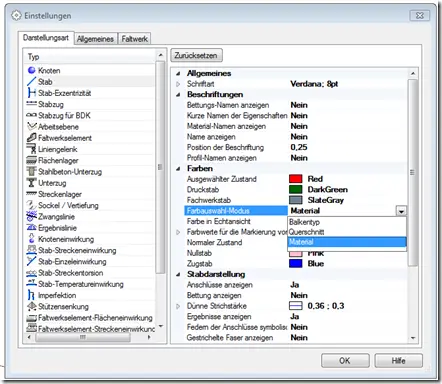
Task: Click the Faltwerkselement-Flächeneinwirkung icon
Action: (x=31, y=318)
